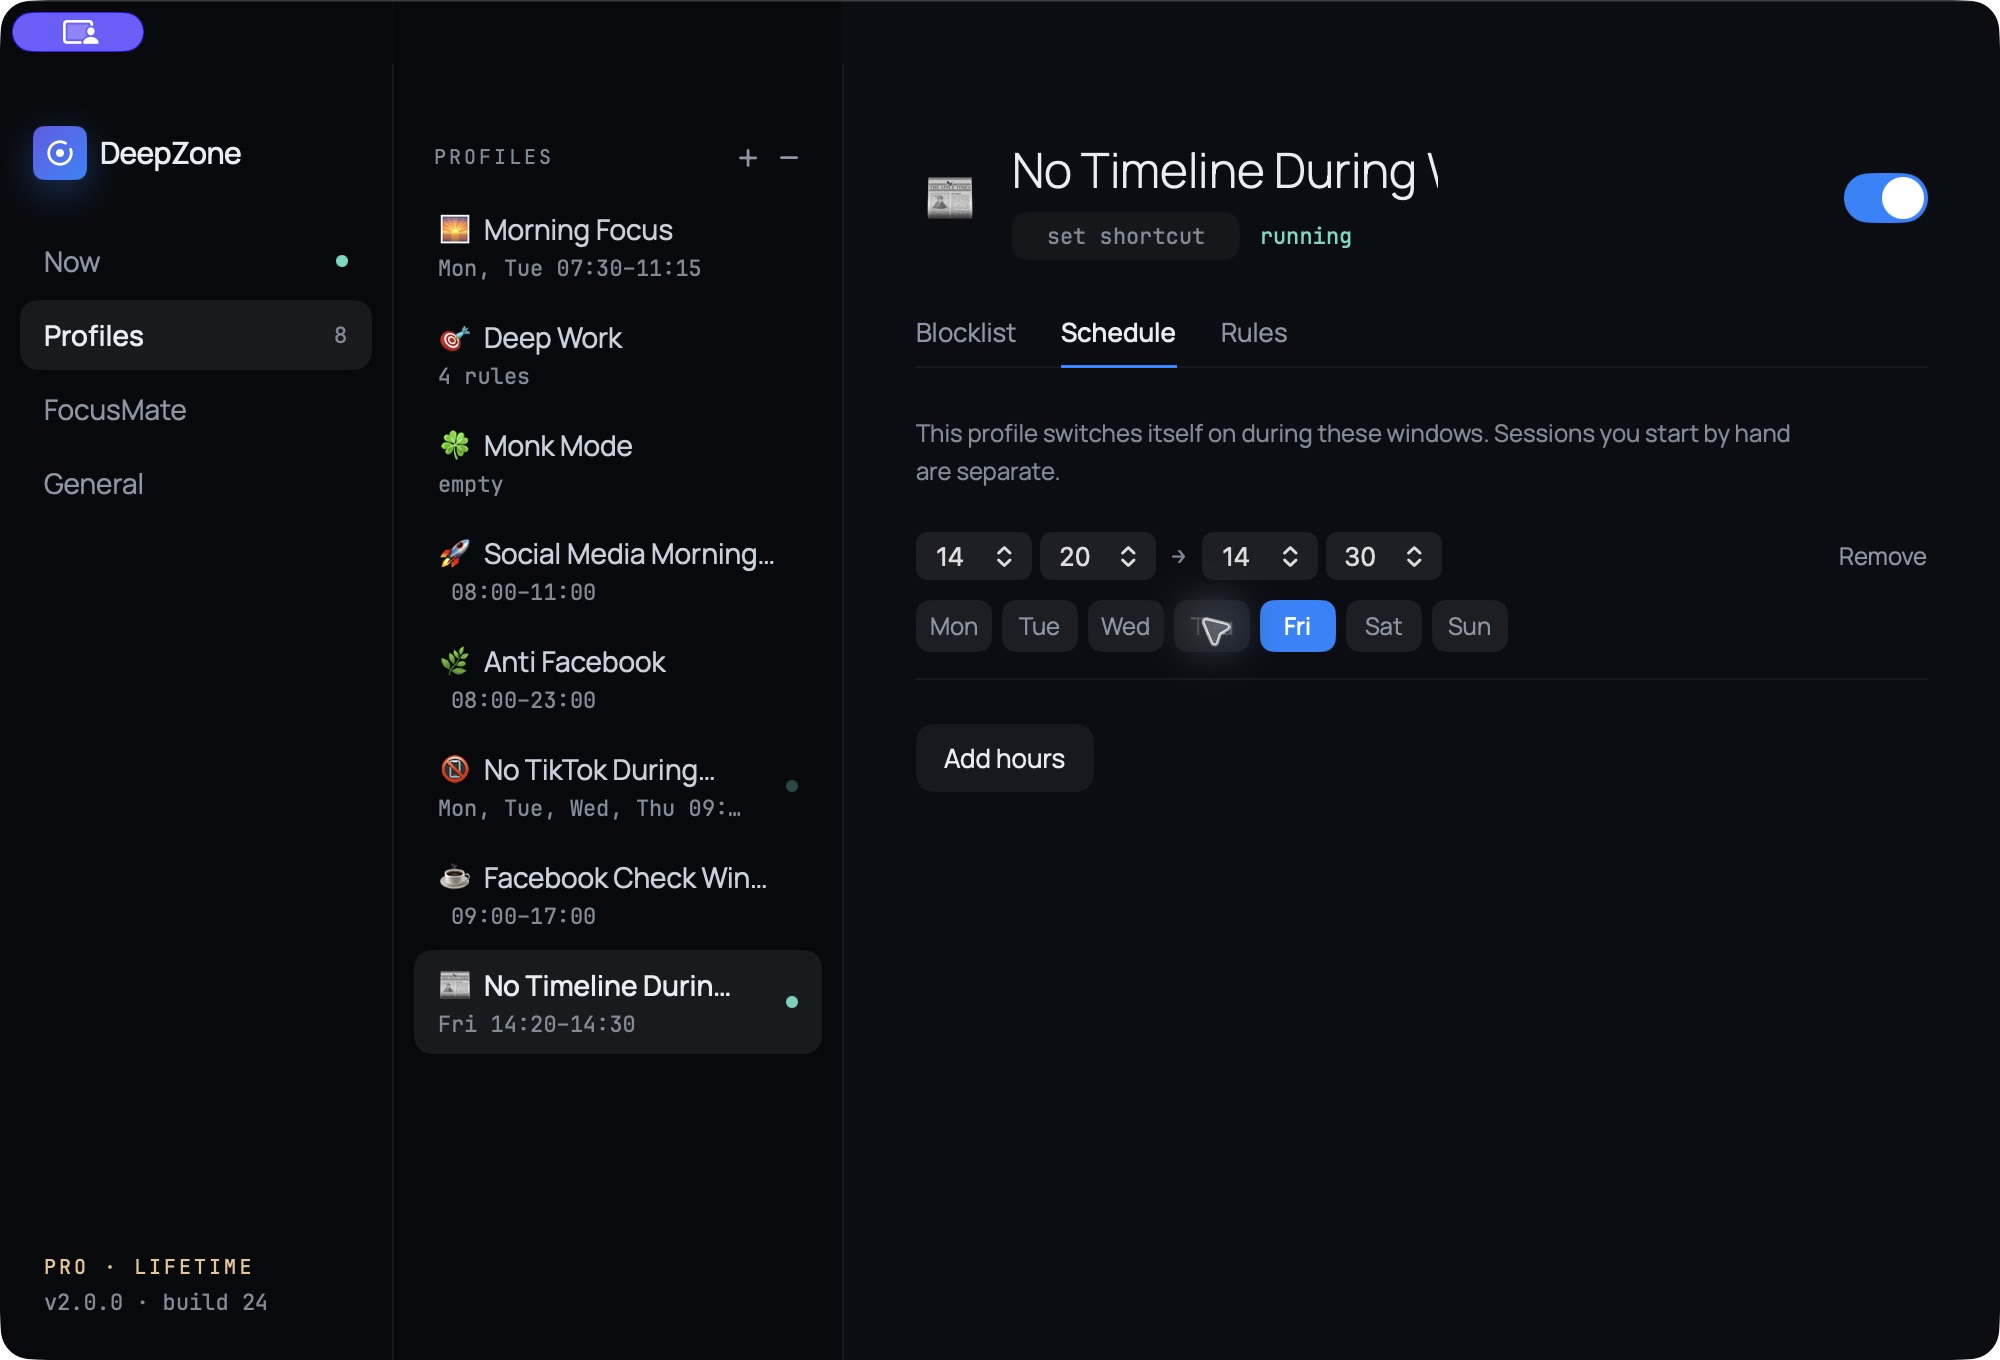Click the Facebook Check Window coffee icon
Viewport: 2000px width, 1360px height.
[x=455, y=877]
